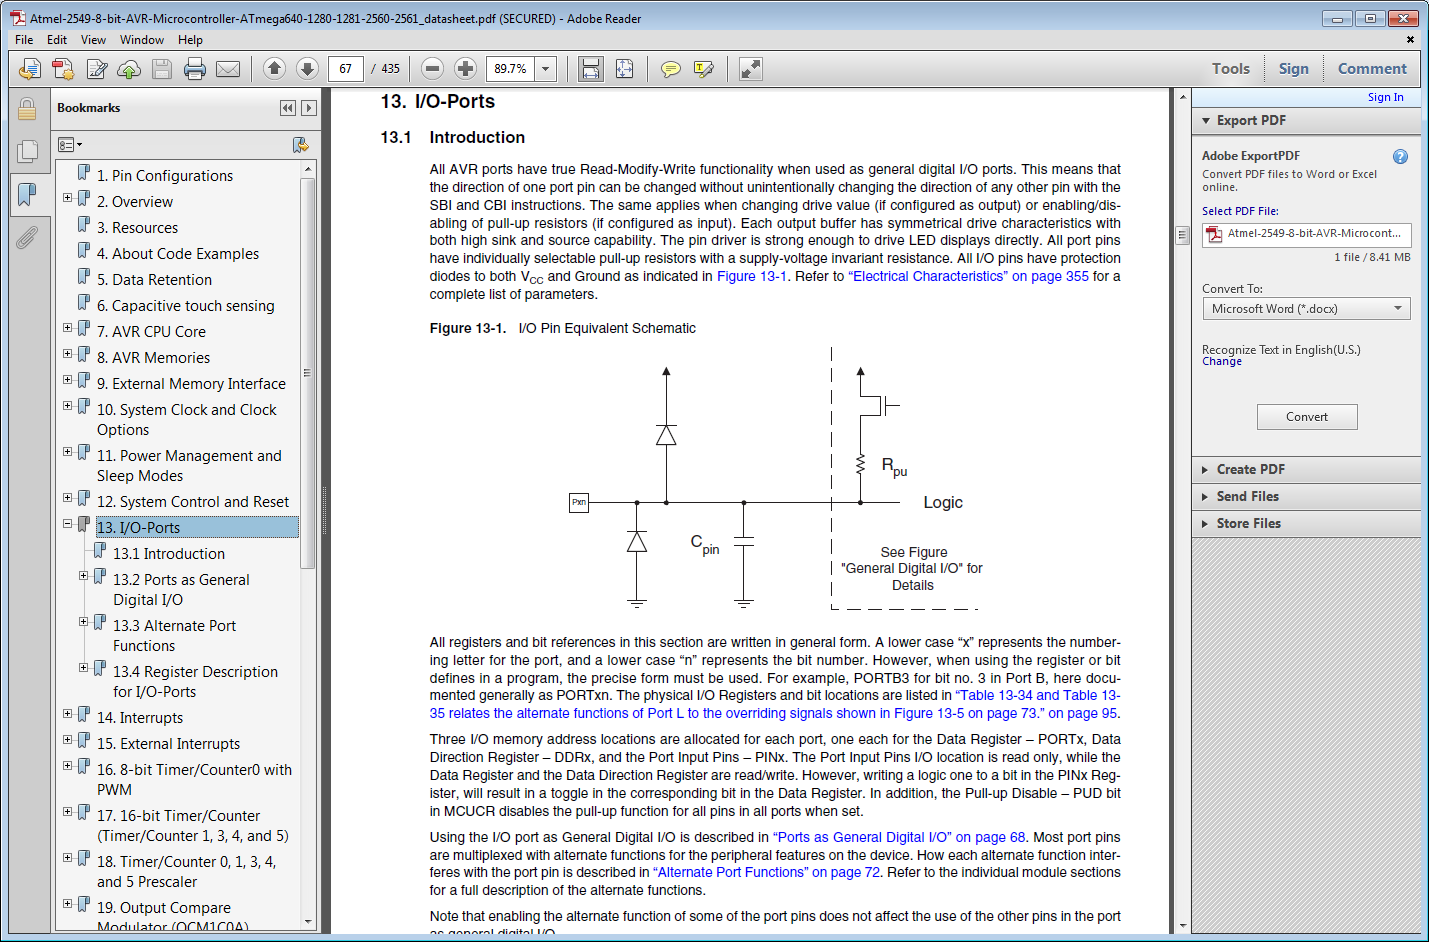Image resolution: width=1429 pixels, height=942 pixels.
Task: Print the document with printer icon
Action: click(195, 69)
